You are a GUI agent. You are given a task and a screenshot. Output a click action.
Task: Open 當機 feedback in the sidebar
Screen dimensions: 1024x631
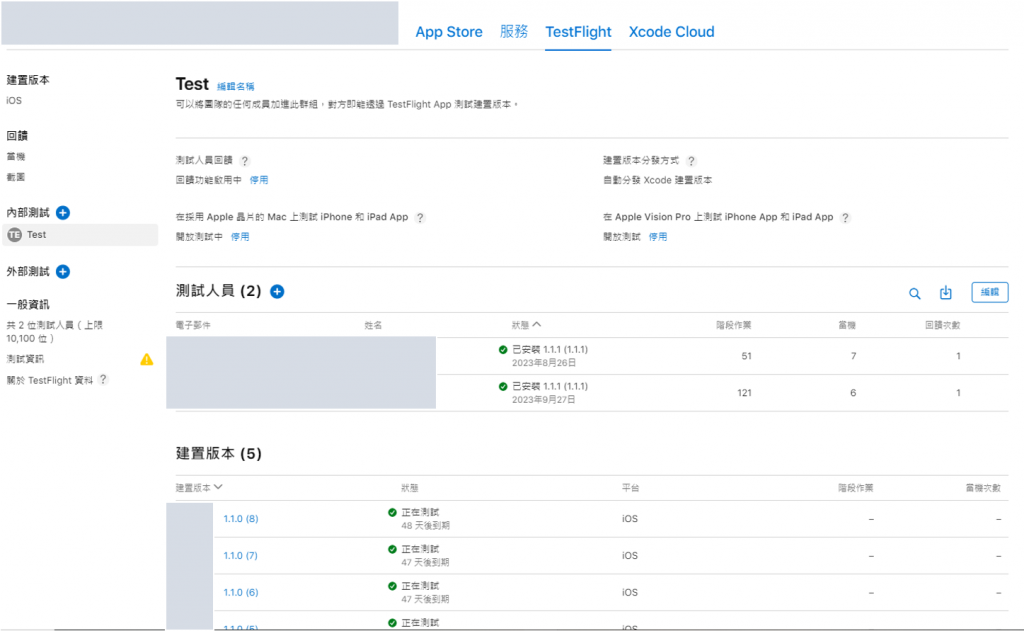(x=16, y=157)
